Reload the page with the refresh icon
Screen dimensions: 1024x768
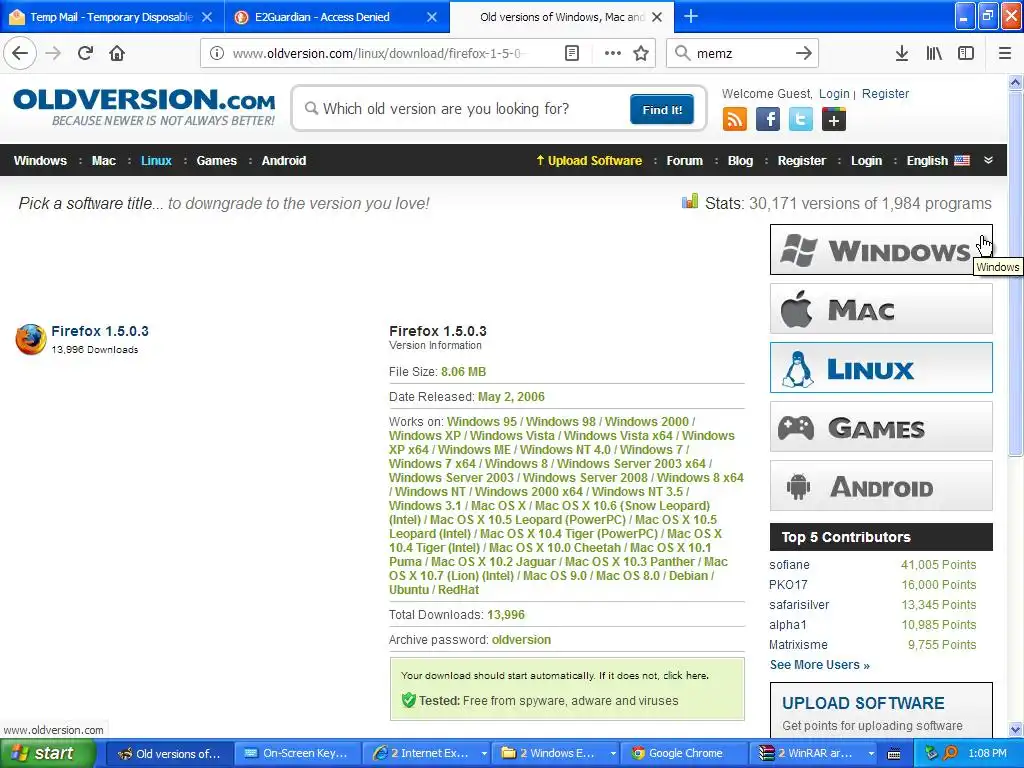85,53
